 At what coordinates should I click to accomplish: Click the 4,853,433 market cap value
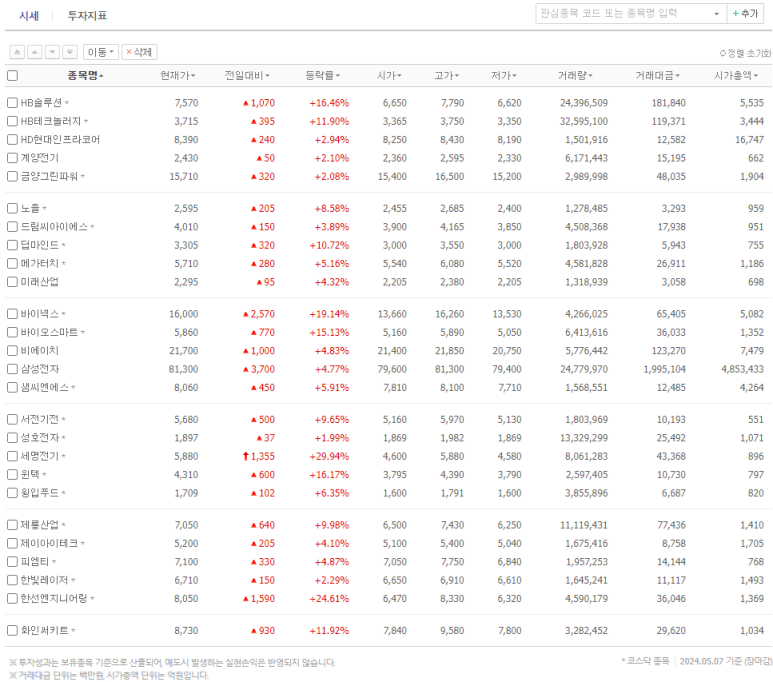[742, 369]
